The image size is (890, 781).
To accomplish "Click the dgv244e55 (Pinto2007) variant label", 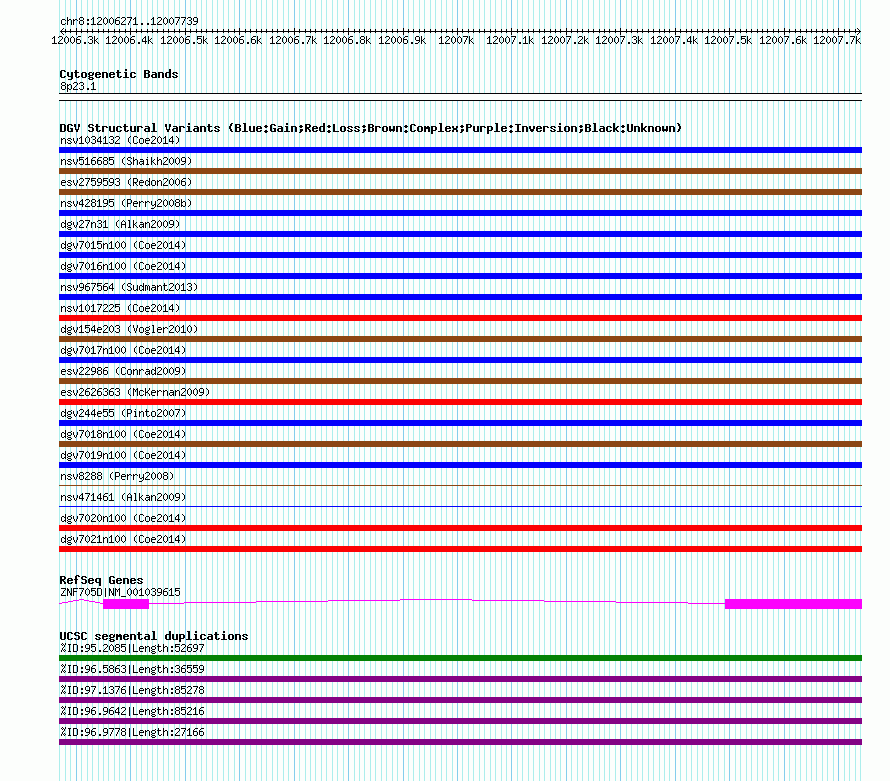I will pos(123,413).
